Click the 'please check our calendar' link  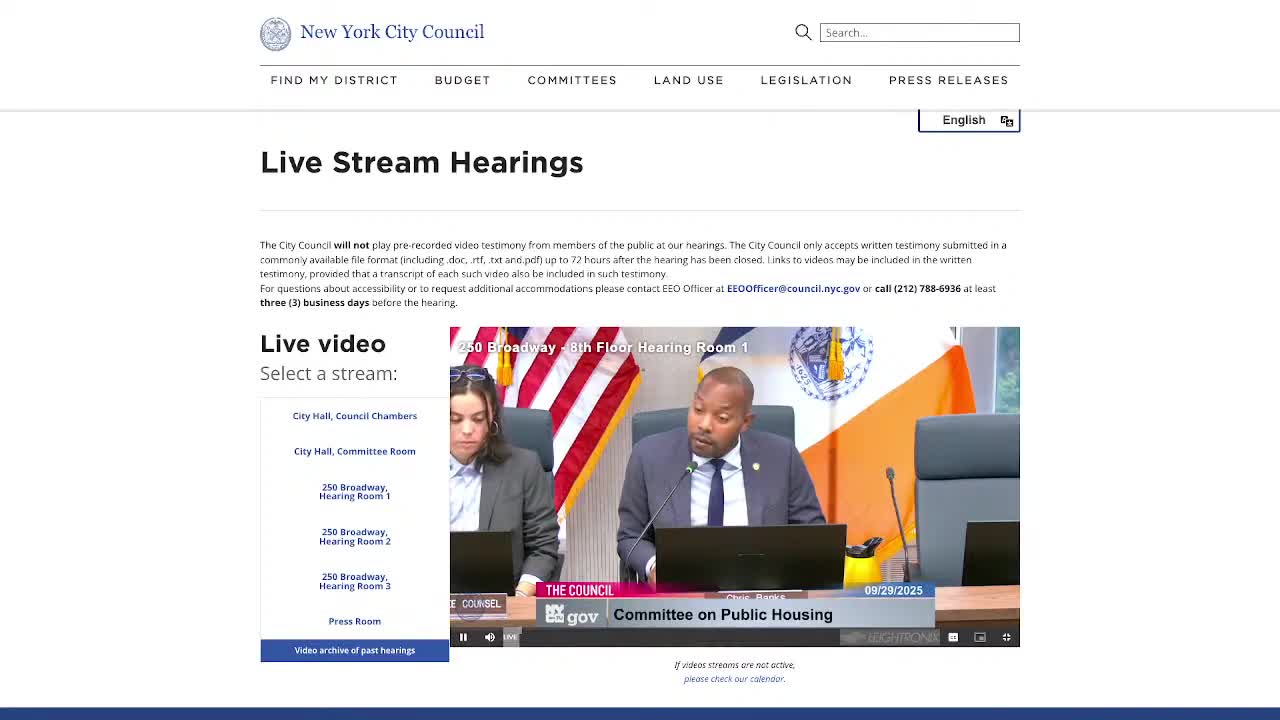tap(734, 679)
